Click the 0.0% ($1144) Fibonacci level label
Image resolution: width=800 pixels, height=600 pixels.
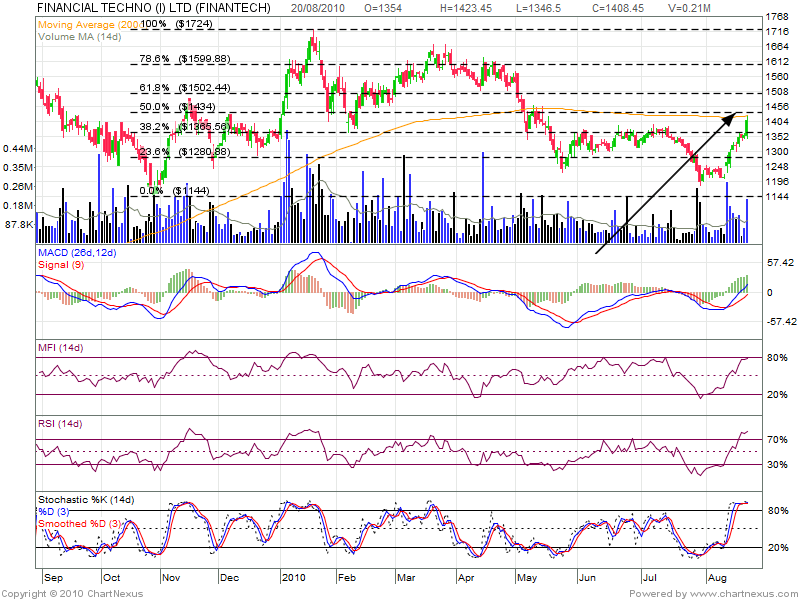[x=176, y=190]
